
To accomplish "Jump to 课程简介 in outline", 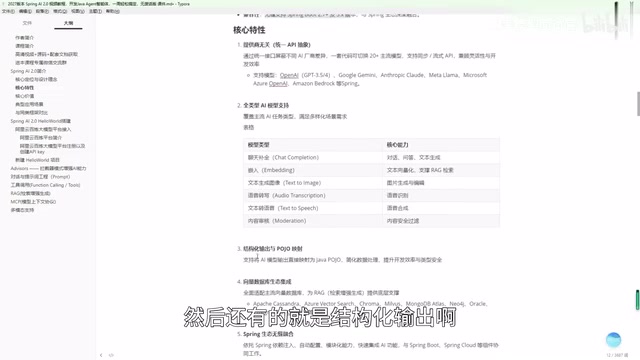I will [24, 46].
